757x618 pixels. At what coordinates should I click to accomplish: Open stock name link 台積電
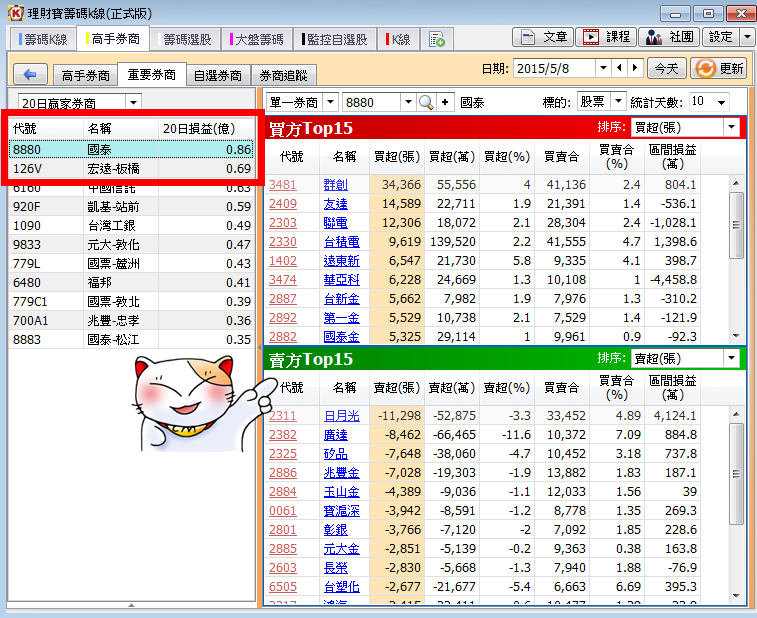tap(341, 241)
